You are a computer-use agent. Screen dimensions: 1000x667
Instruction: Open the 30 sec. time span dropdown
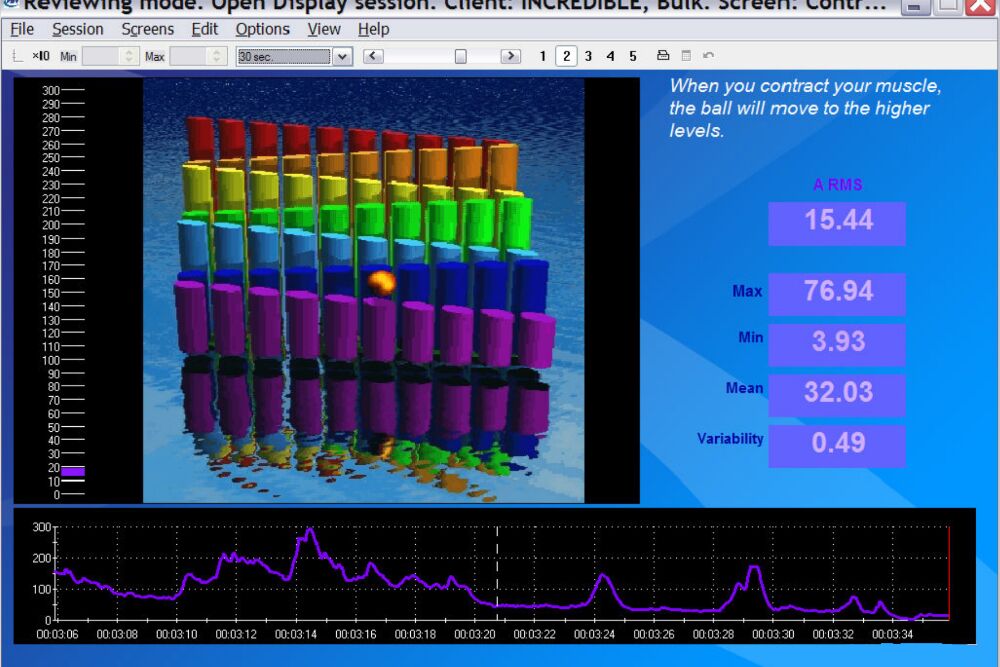pyautogui.click(x=343, y=56)
